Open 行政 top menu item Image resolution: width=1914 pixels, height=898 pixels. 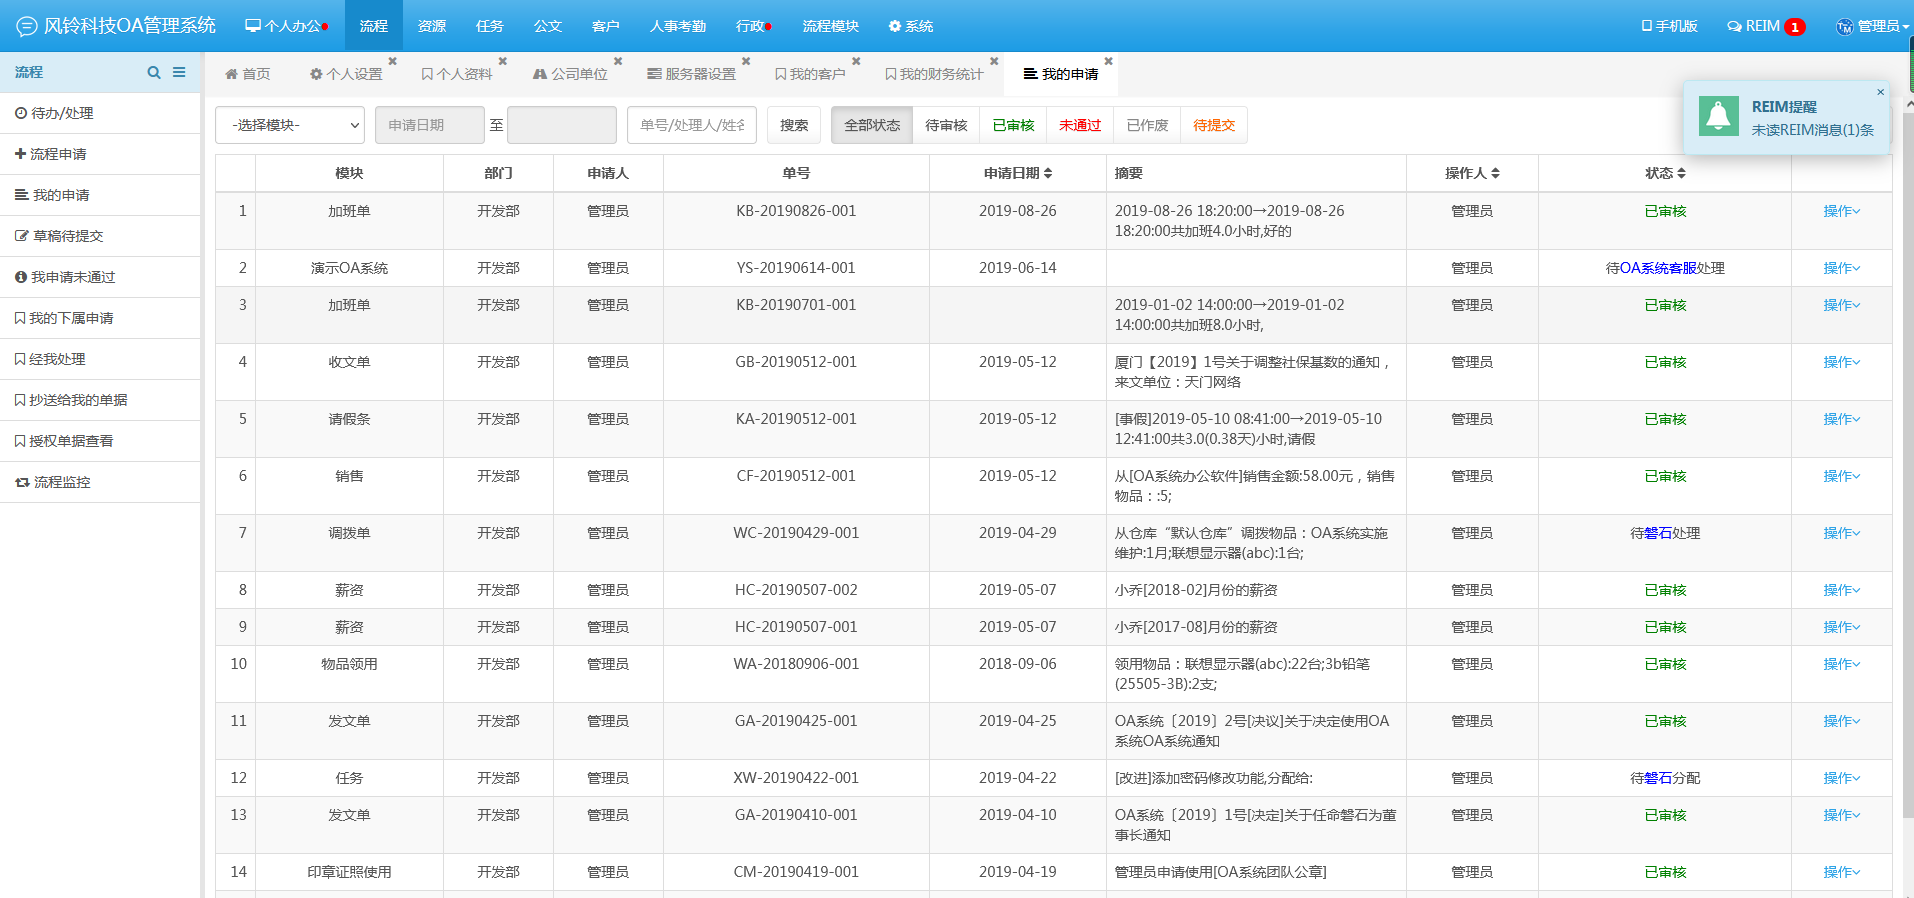[753, 26]
